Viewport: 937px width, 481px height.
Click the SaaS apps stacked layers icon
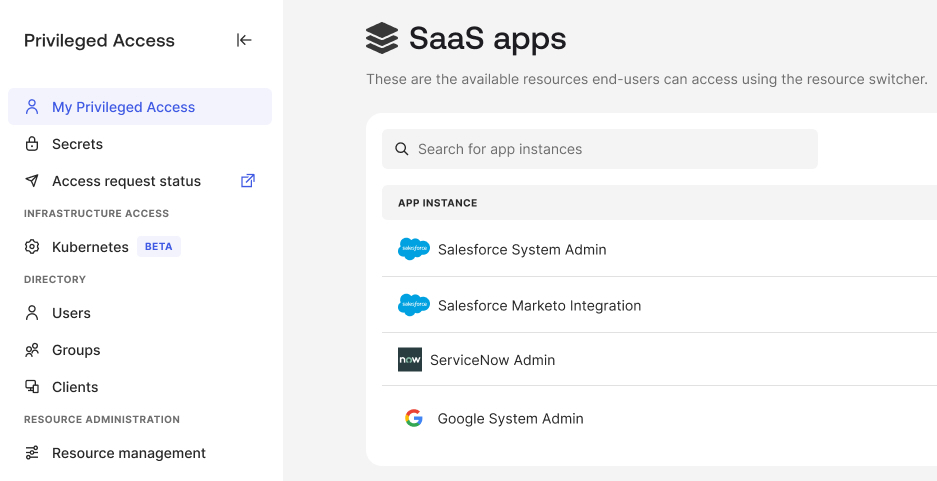pos(382,39)
